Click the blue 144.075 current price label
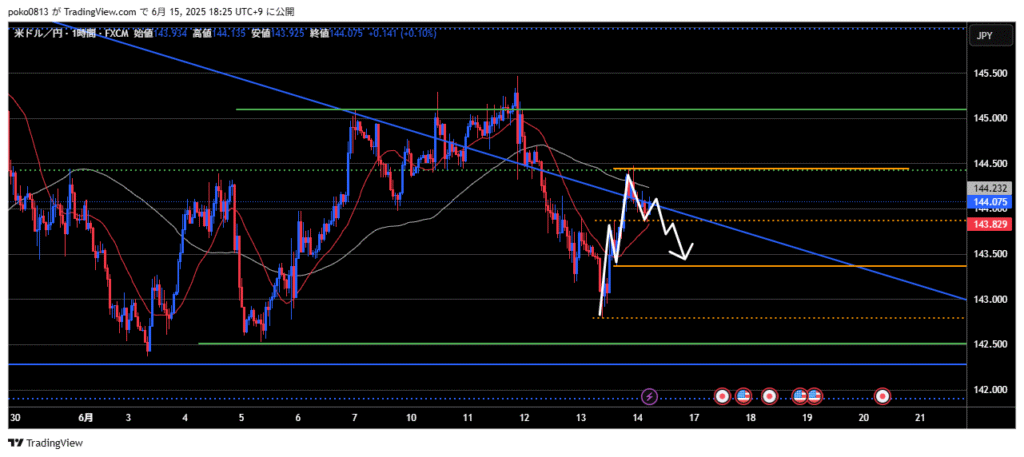Viewport: 1024px width, 457px height. (988, 202)
